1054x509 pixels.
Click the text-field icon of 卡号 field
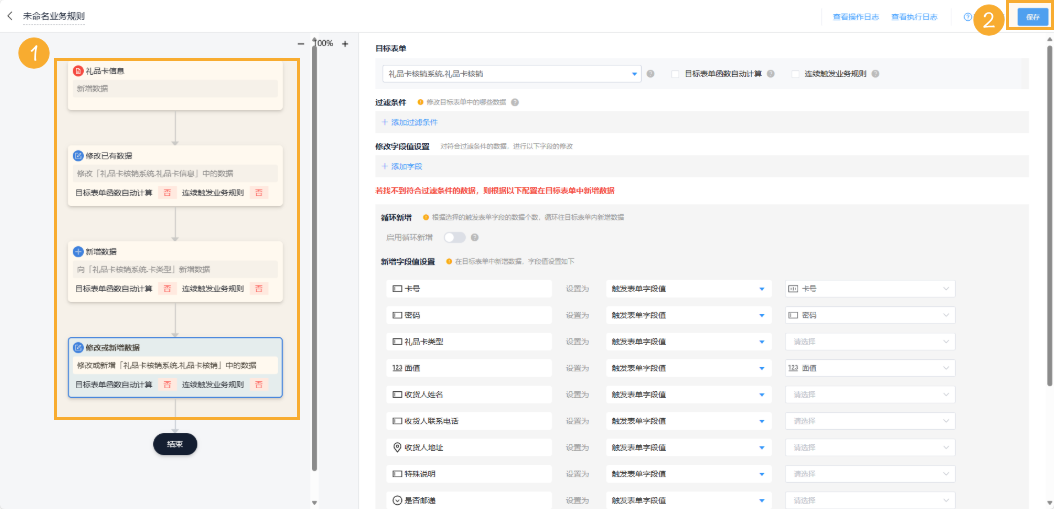(397, 288)
